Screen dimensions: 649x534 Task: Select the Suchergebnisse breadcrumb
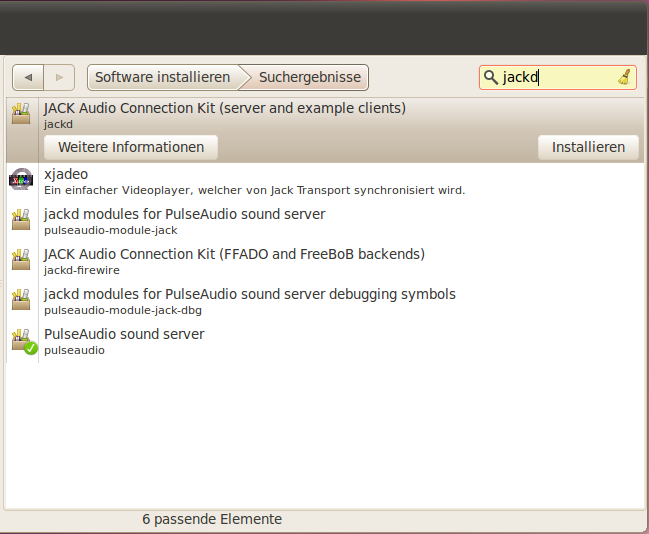click(310, 77)
